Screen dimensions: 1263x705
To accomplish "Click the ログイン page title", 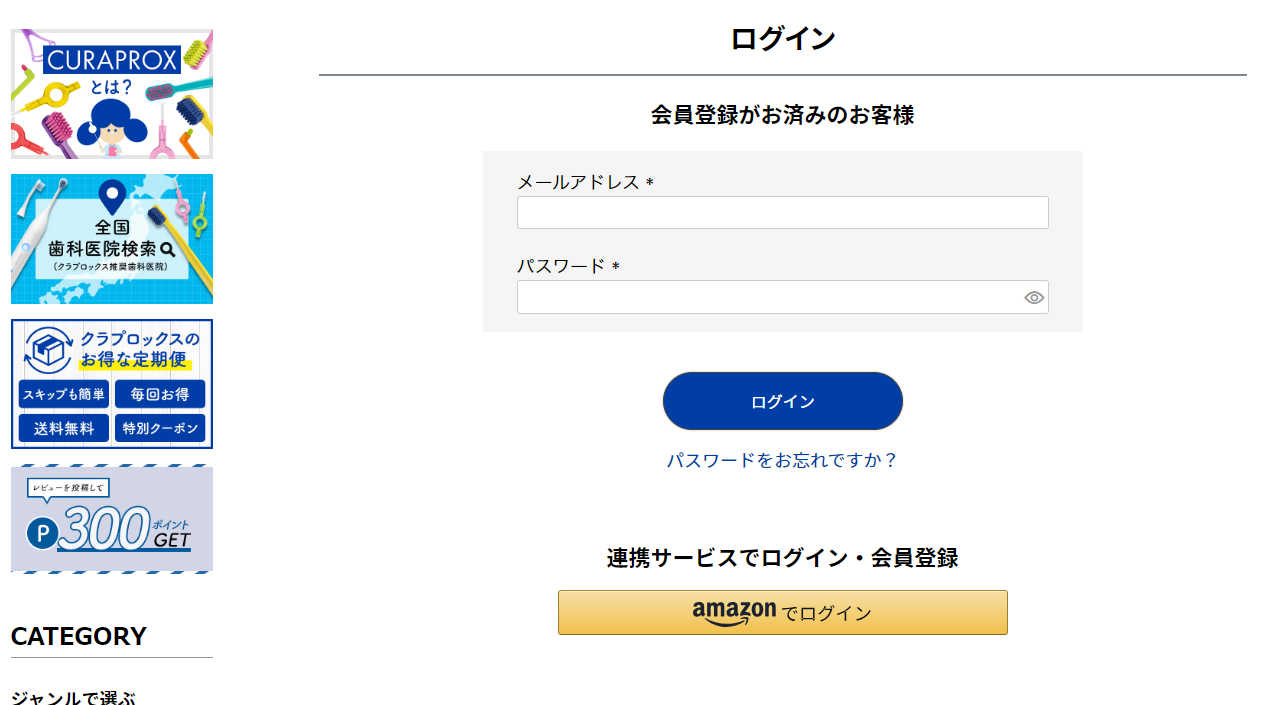I will pyautogui.click(x=782, y=38).
